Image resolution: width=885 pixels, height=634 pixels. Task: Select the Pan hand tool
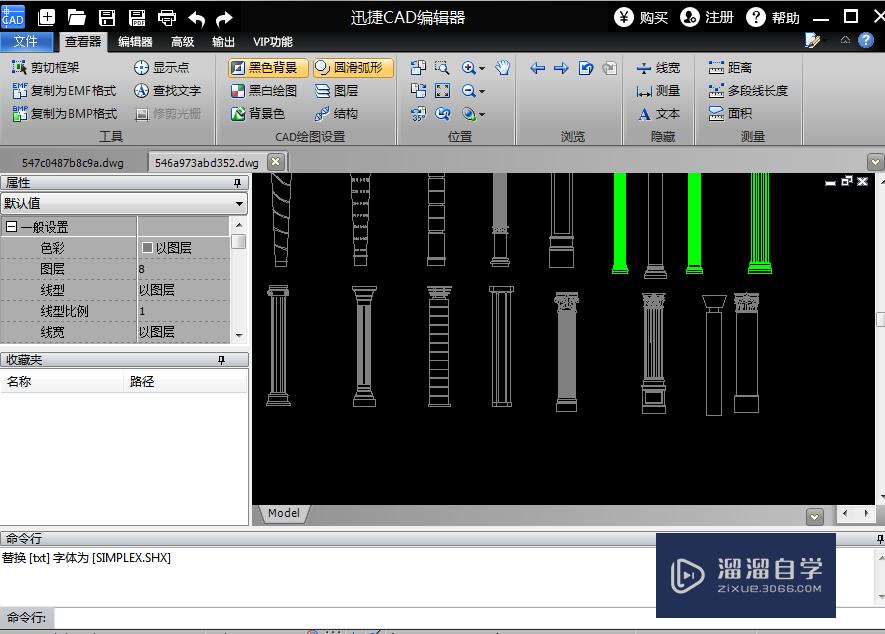(x=503, y=68)
